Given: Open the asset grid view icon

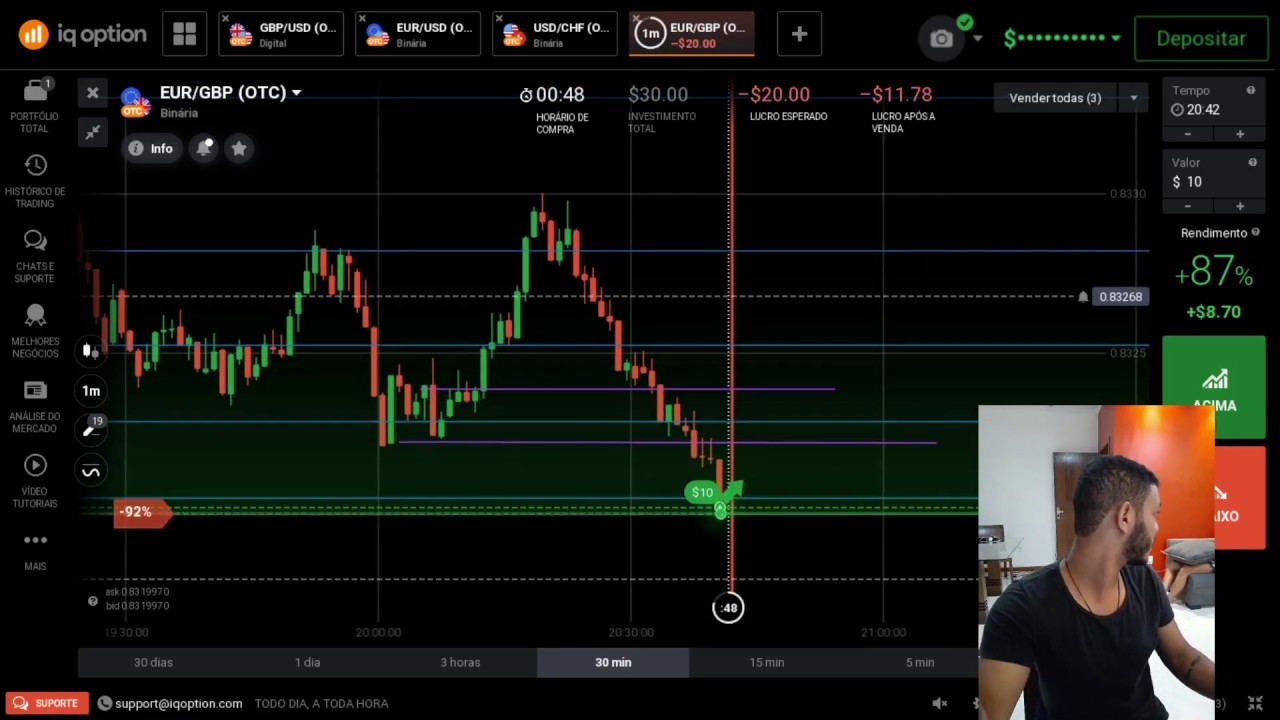Looking at the screenshot, I should tap(184, 34).
